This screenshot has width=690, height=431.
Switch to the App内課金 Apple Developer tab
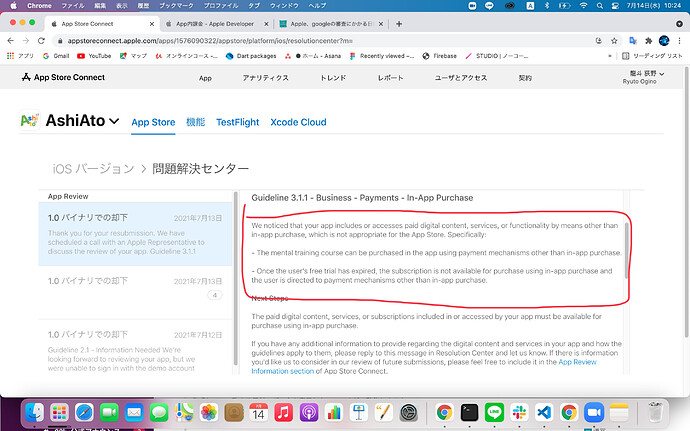(215, 24)
